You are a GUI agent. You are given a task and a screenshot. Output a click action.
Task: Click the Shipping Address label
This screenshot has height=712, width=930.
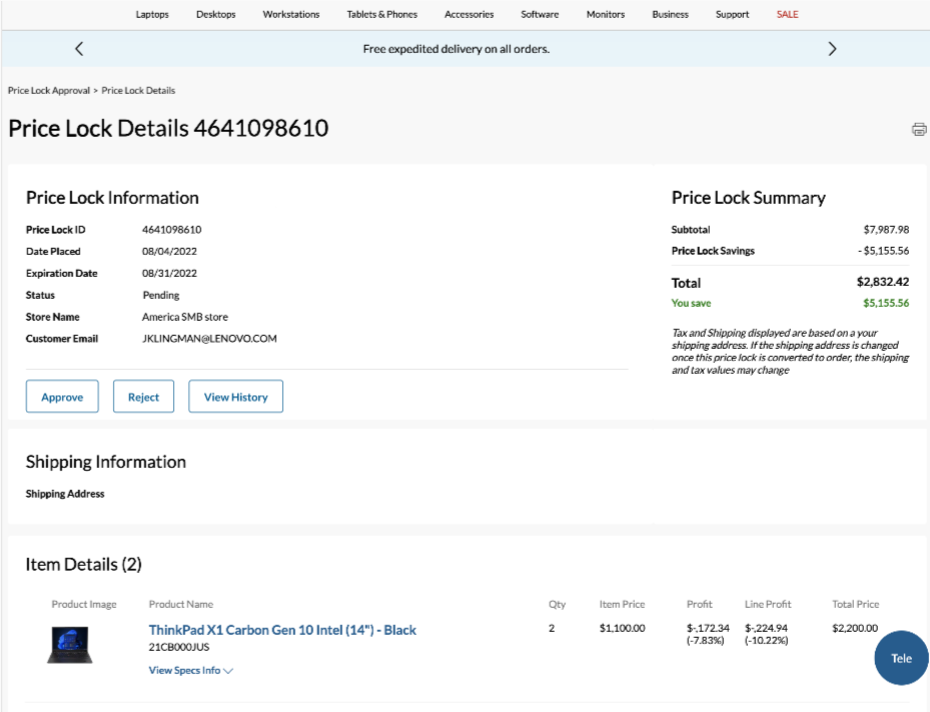click(x=65, y=494)
